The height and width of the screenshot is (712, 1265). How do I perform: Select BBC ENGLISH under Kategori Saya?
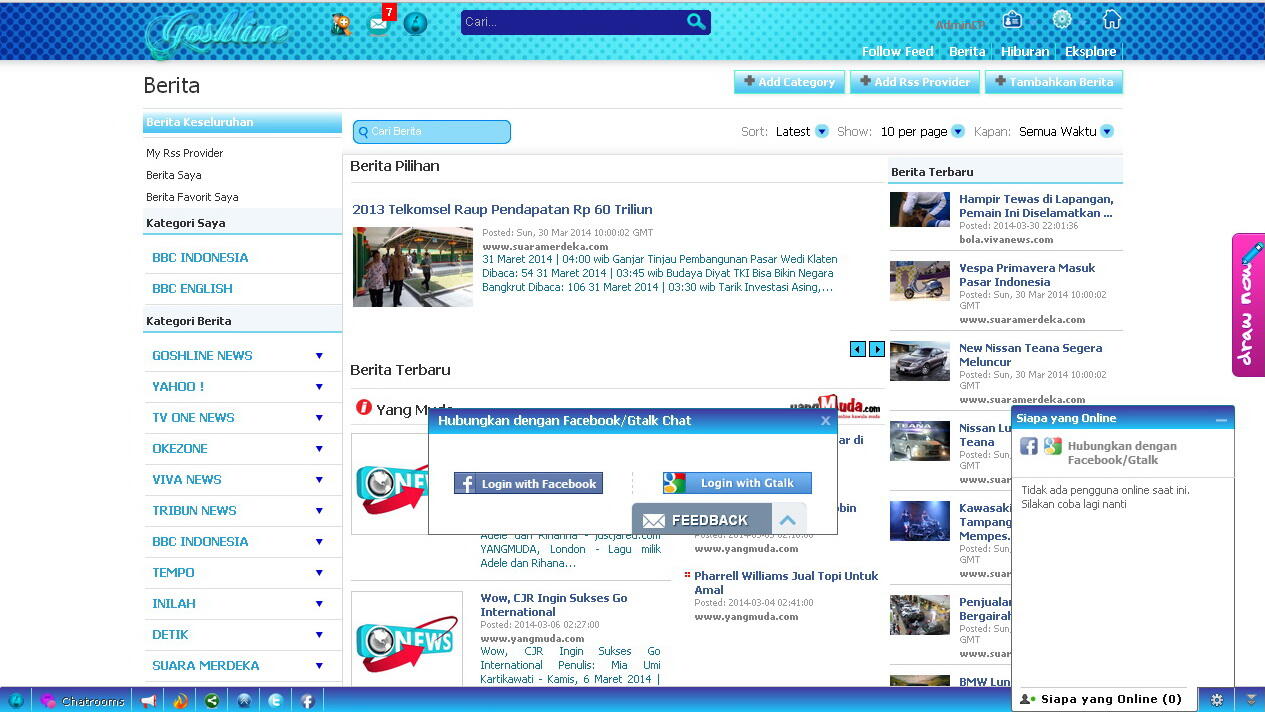192,288
